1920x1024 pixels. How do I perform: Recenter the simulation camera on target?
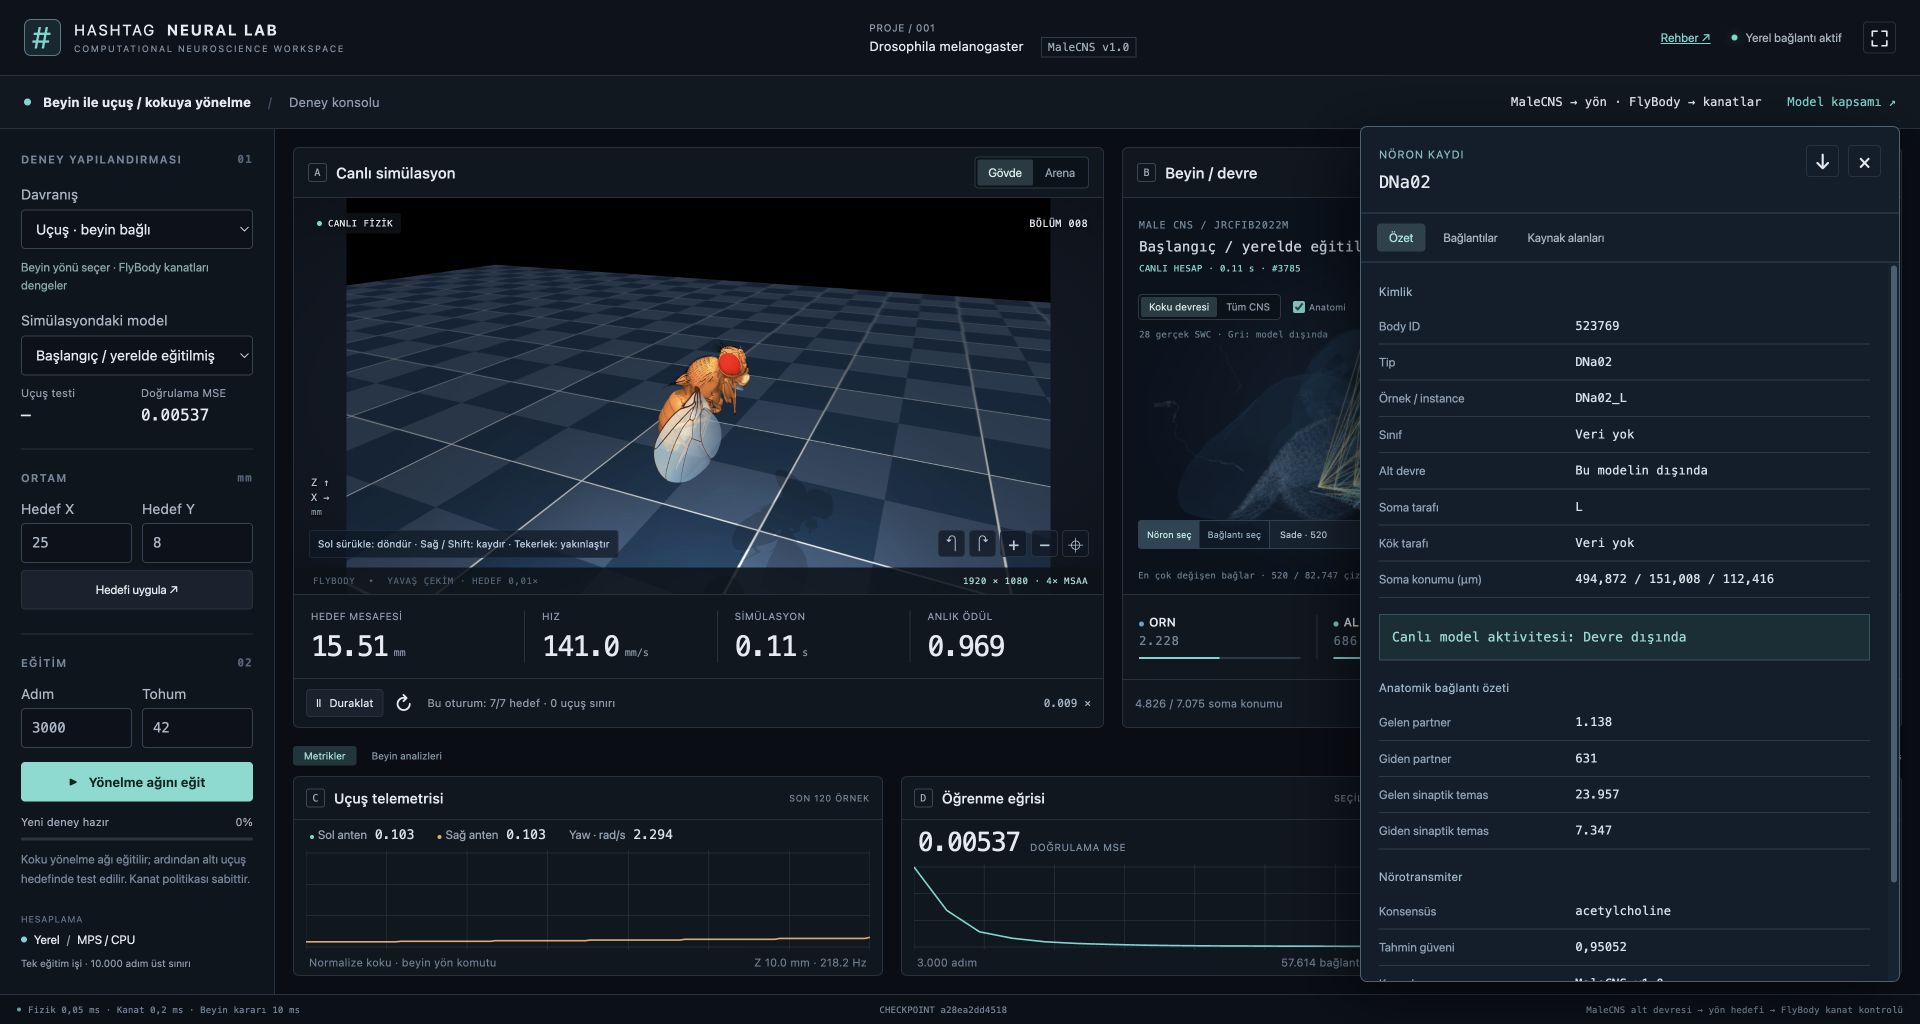point(1075,544)
